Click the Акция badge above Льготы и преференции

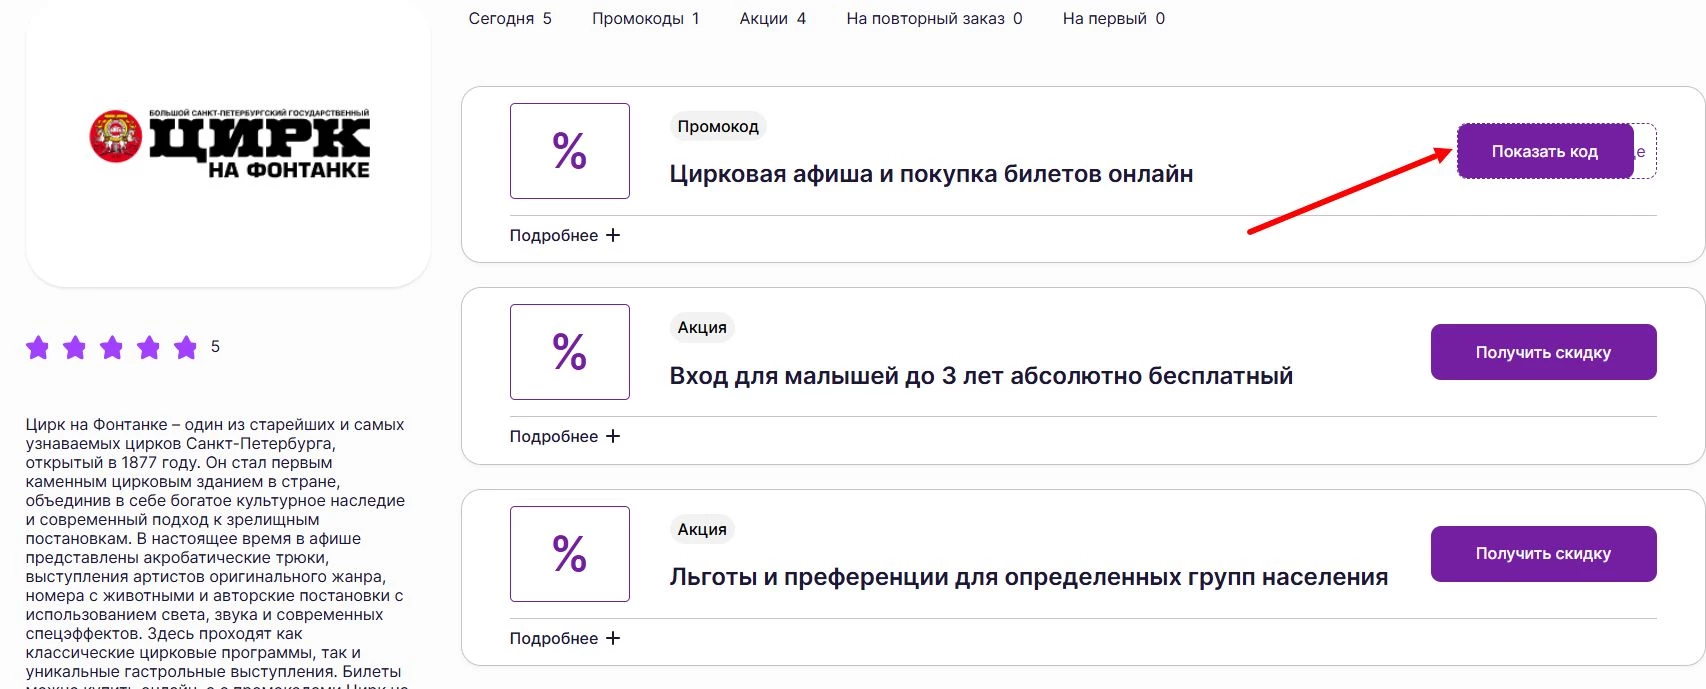pos(702,529)
